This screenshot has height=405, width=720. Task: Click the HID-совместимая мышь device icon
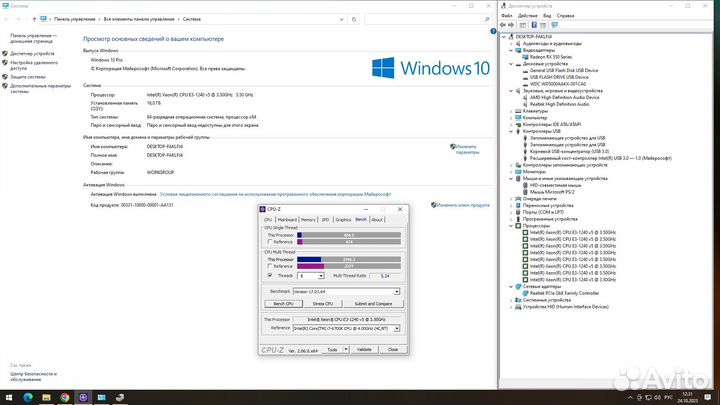pyautogui.click(x=525, y=185)
